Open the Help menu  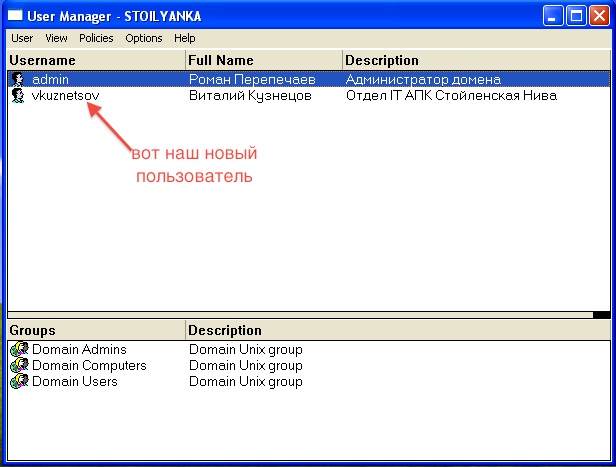(x=185, y=38)
